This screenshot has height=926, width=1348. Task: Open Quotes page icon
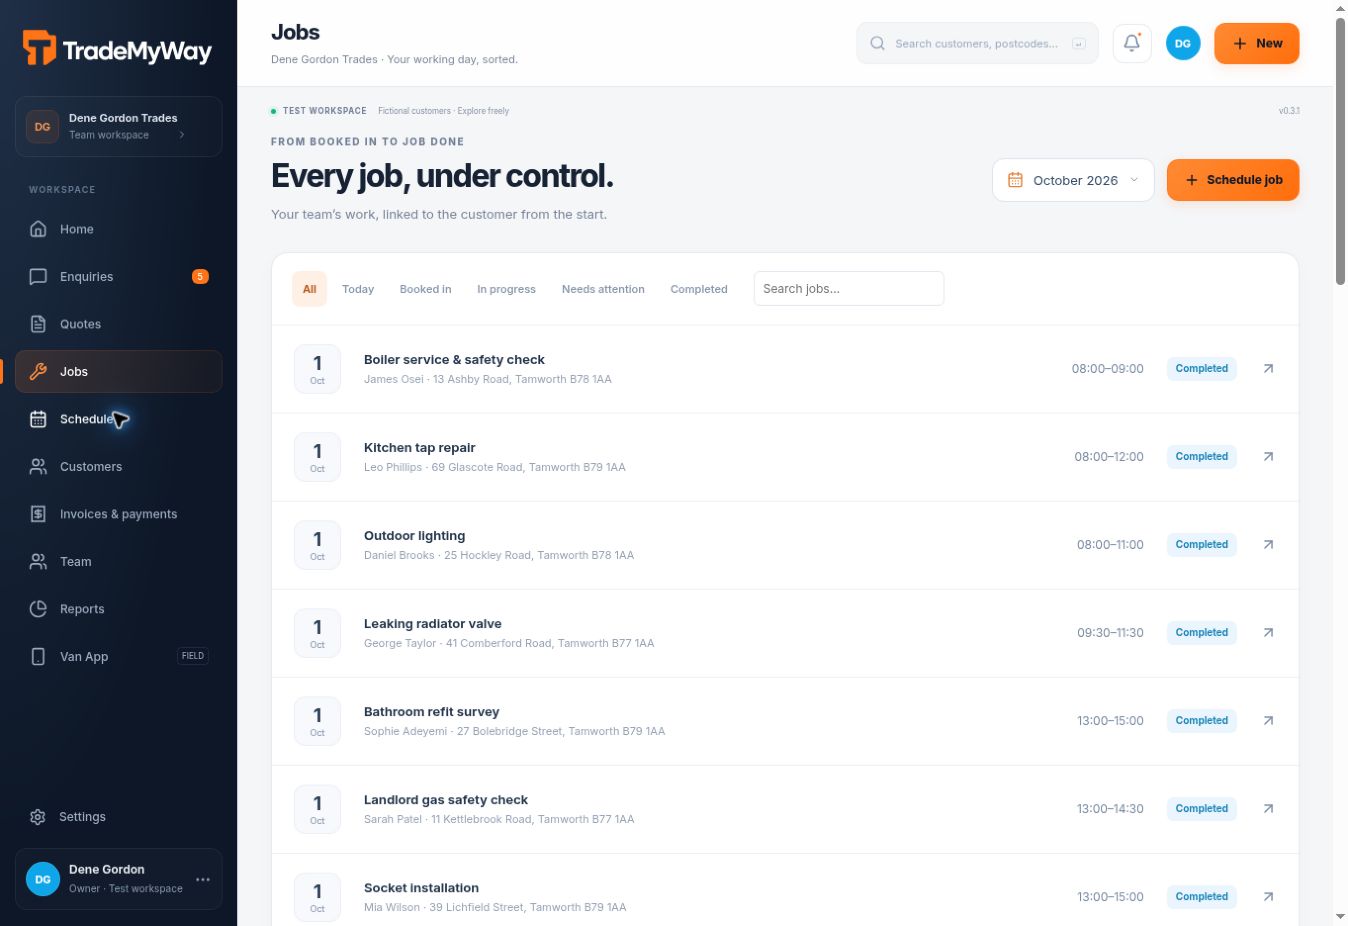(38, 324)
